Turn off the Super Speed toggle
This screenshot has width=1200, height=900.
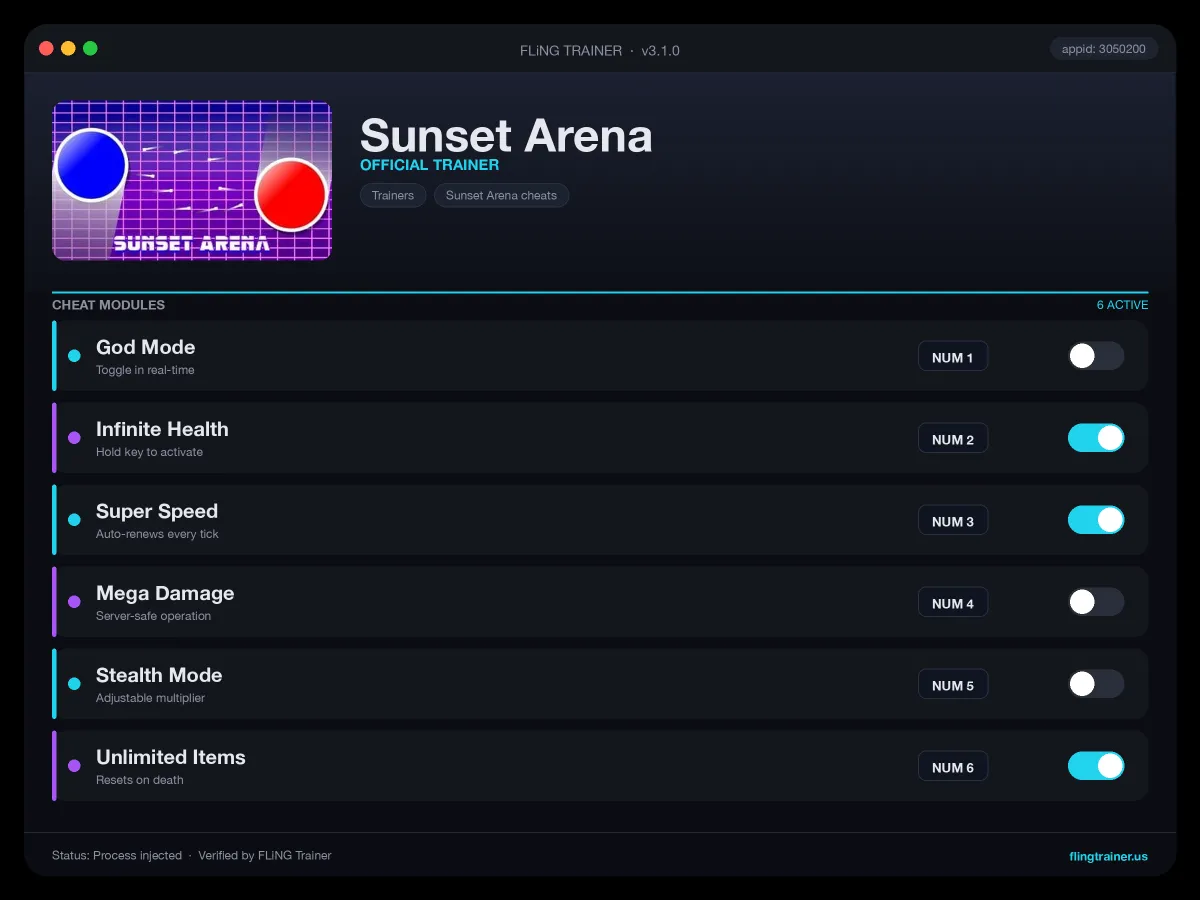point(1096,520)
